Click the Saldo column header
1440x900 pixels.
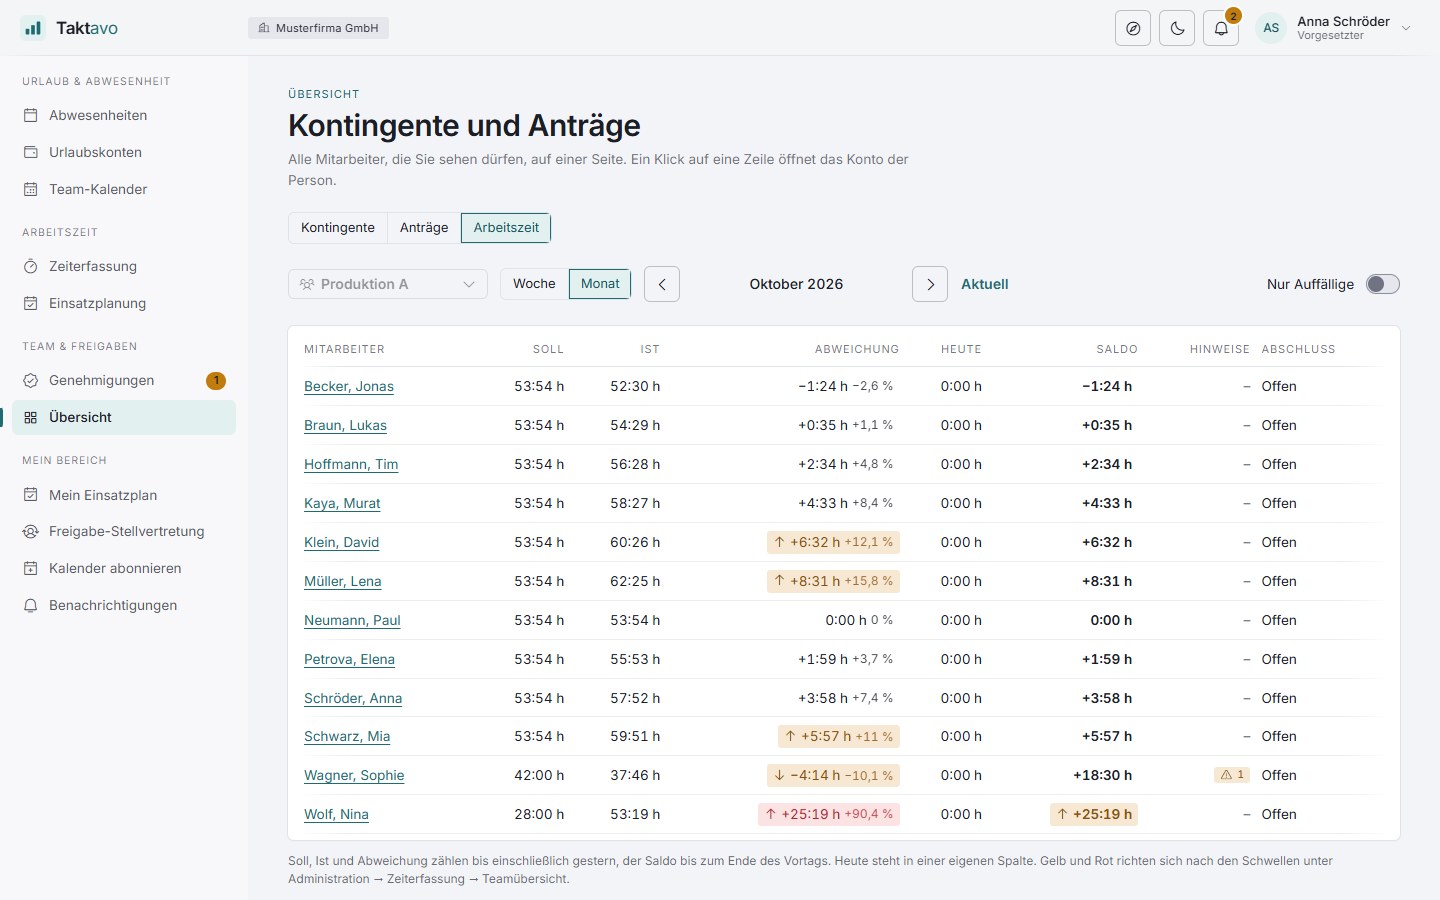1117,349
